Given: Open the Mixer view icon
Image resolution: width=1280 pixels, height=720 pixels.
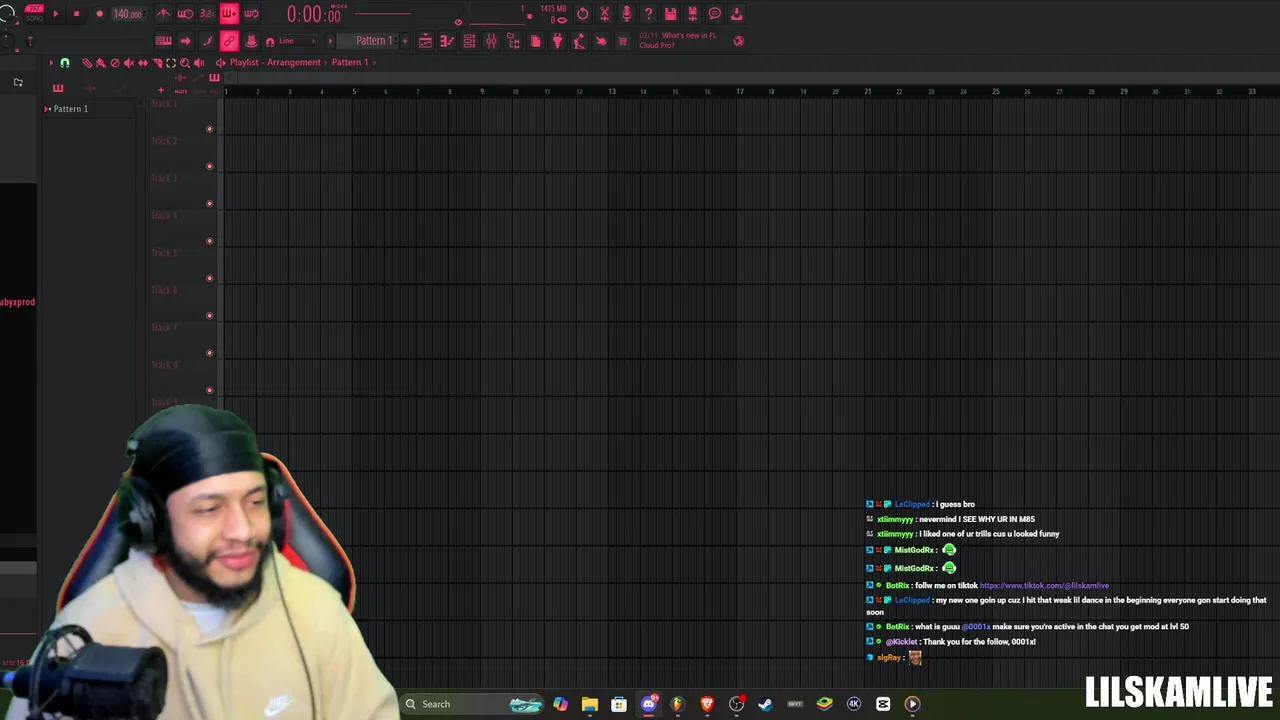Looking at the screenshot, I should (491, 41).
